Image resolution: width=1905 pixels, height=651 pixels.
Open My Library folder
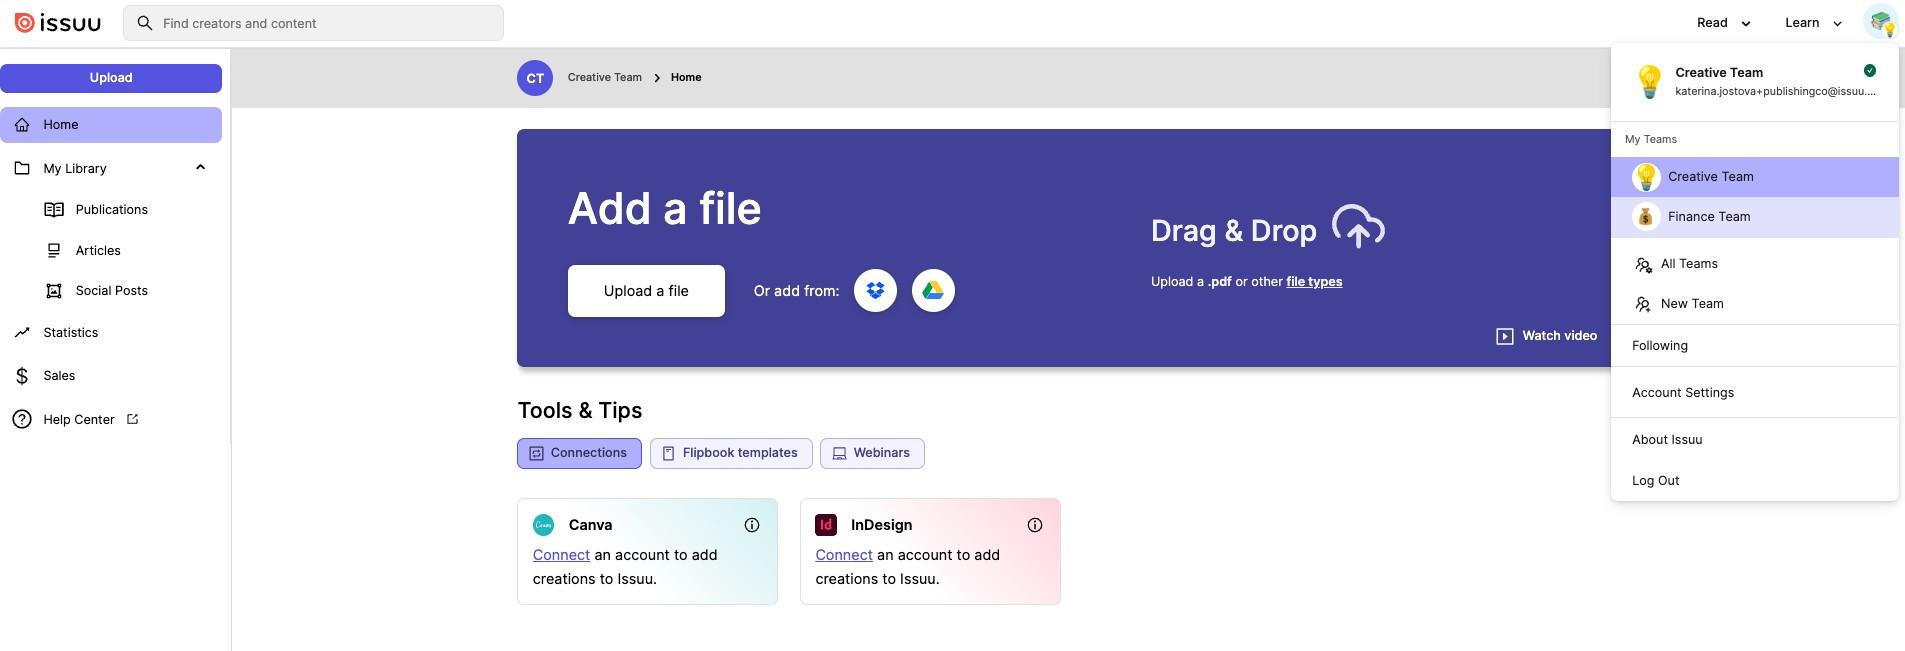(x=75, y=169)
